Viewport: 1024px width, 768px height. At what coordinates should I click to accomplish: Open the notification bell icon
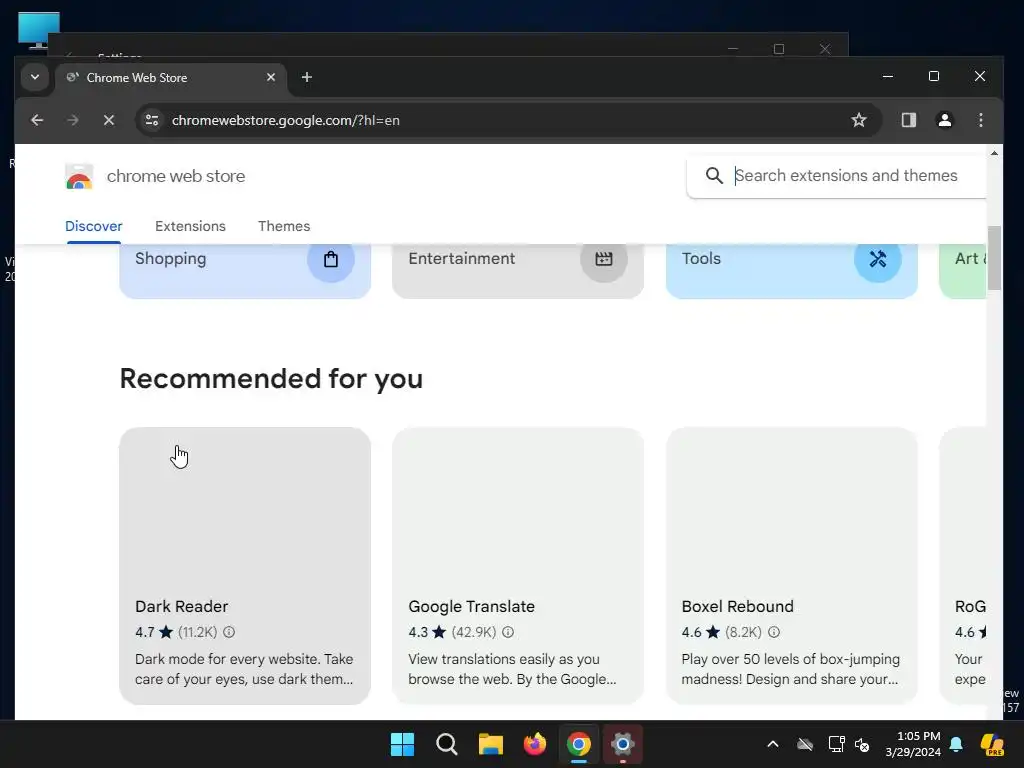click(x=956, y=744)
